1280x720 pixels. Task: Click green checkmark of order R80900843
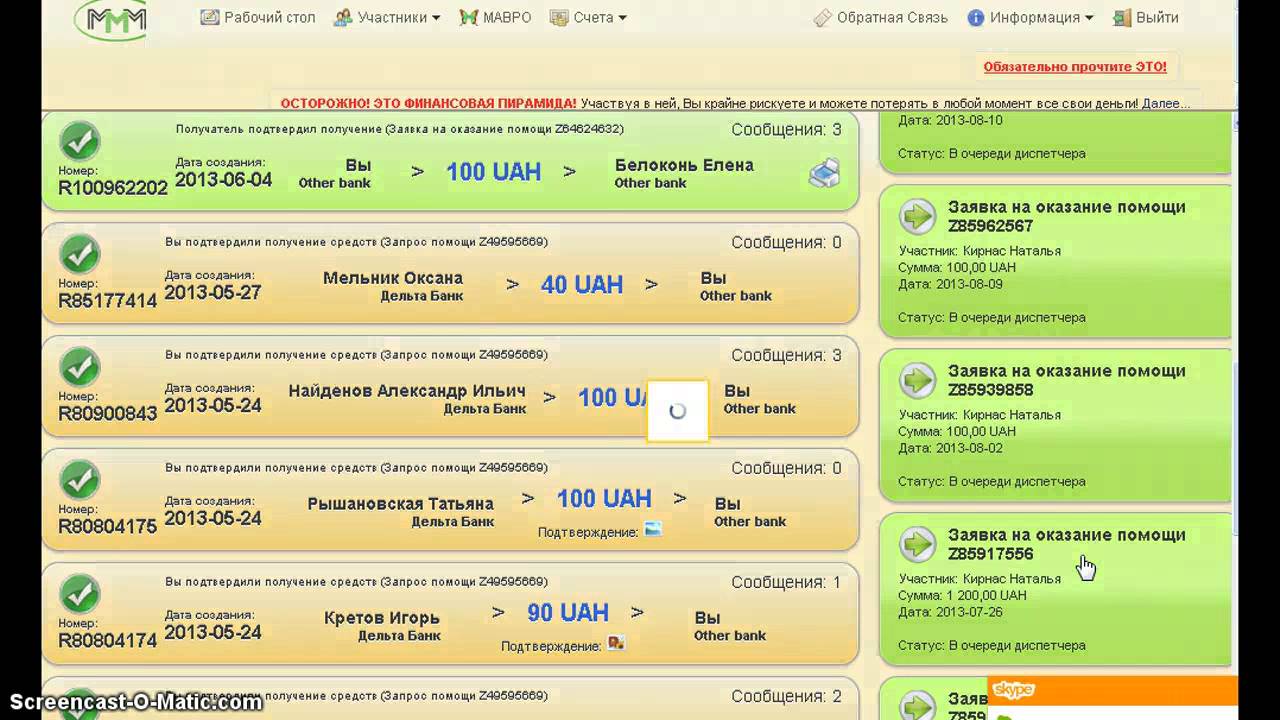point(79,367)
